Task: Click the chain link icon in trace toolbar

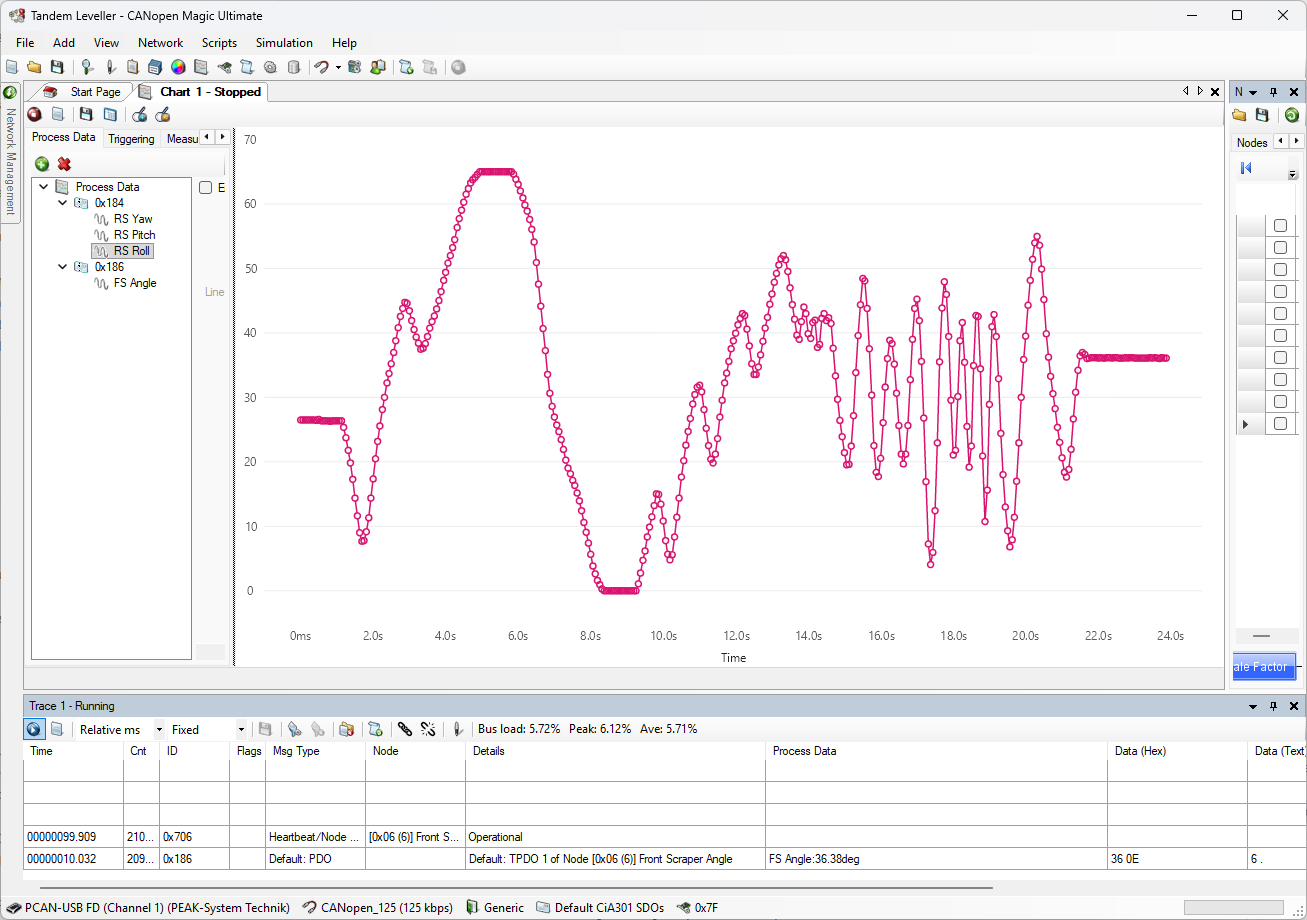Action: coord(404,730)
